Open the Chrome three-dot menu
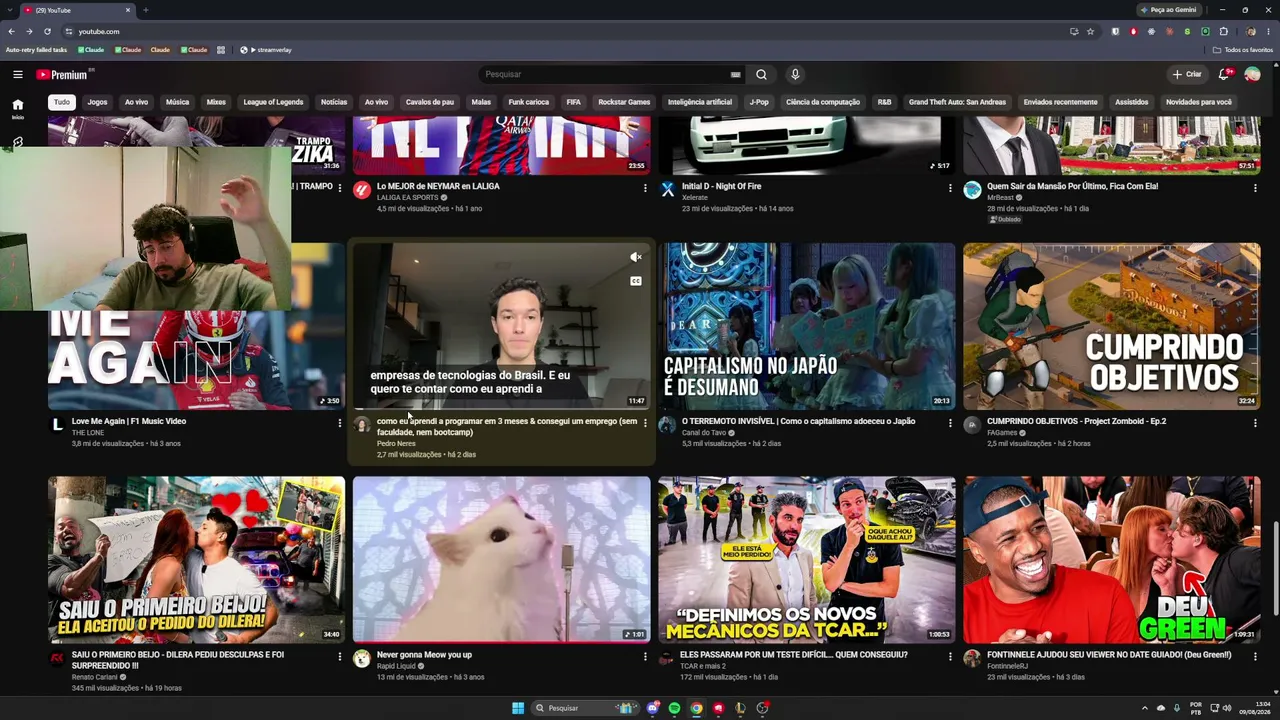 [x=1268, y=31]
